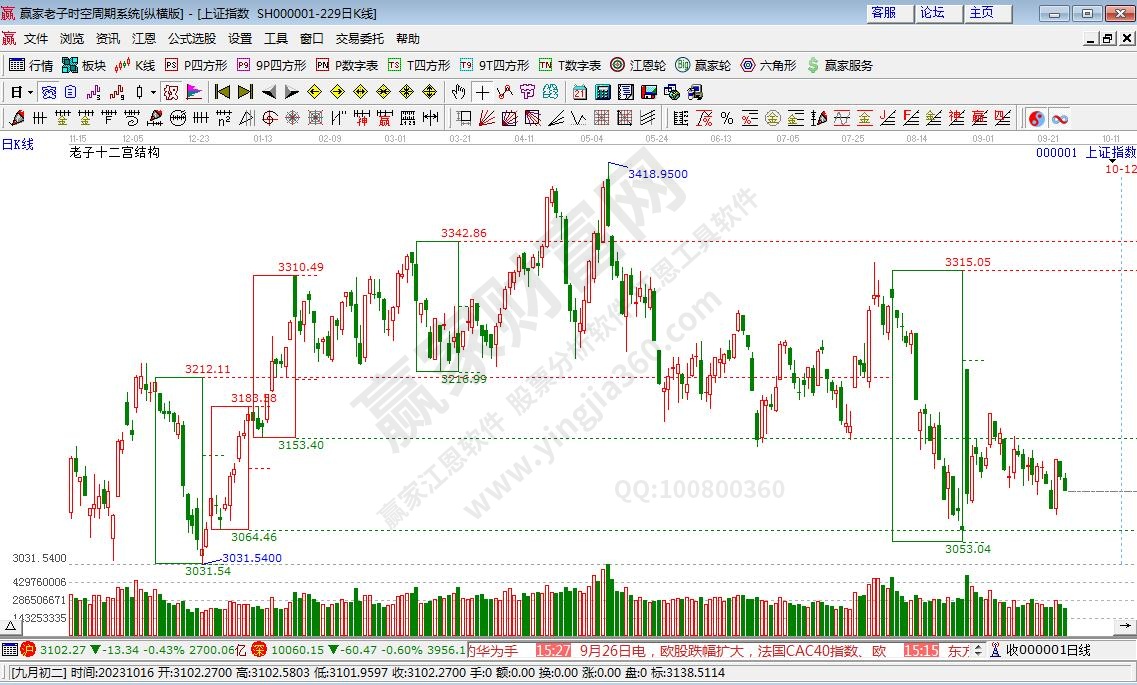This screenshot has width=1137, height=685.
Task: Select the hand pan tool
Action: click(x=458, y=92)
